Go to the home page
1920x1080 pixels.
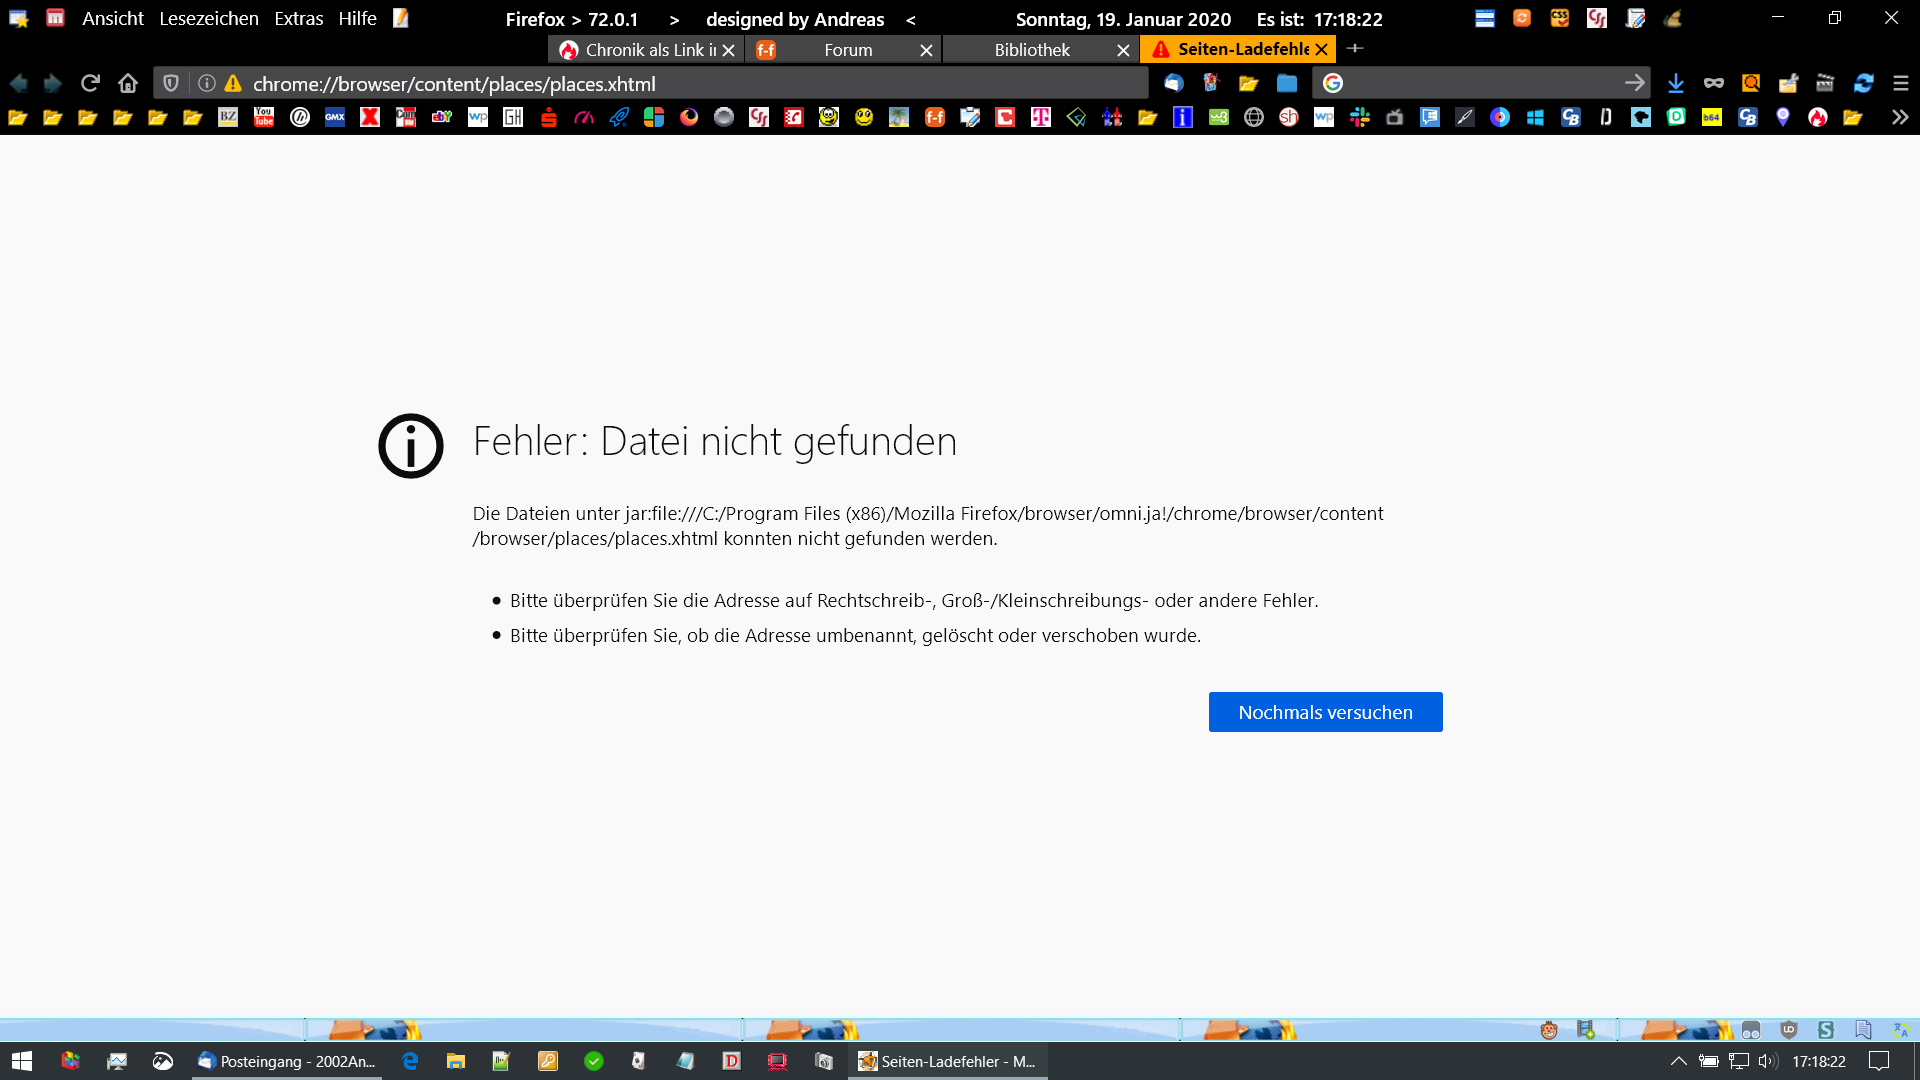(128, 83)
